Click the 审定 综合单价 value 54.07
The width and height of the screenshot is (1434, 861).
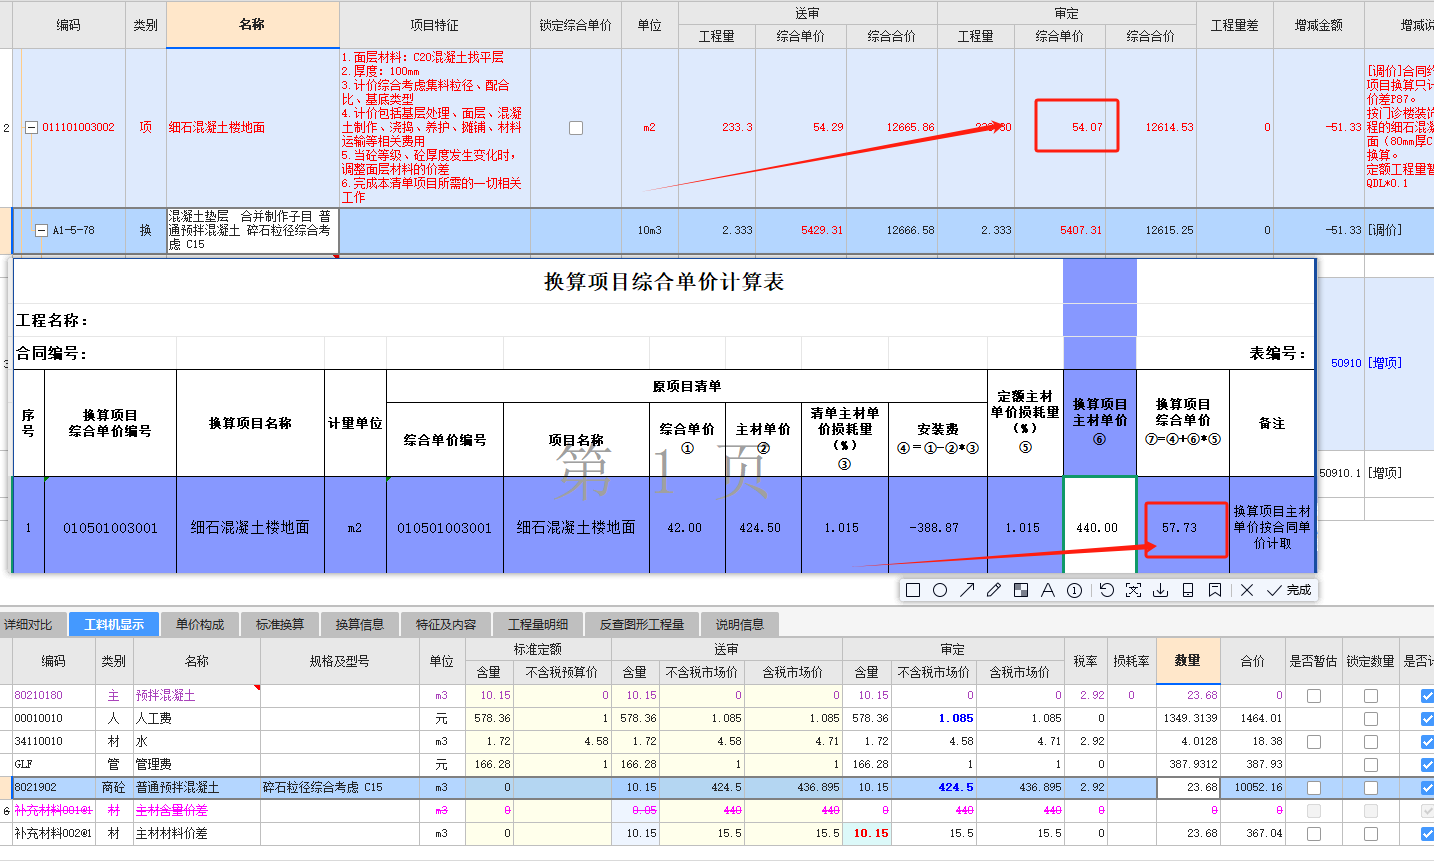(1087, 128)
